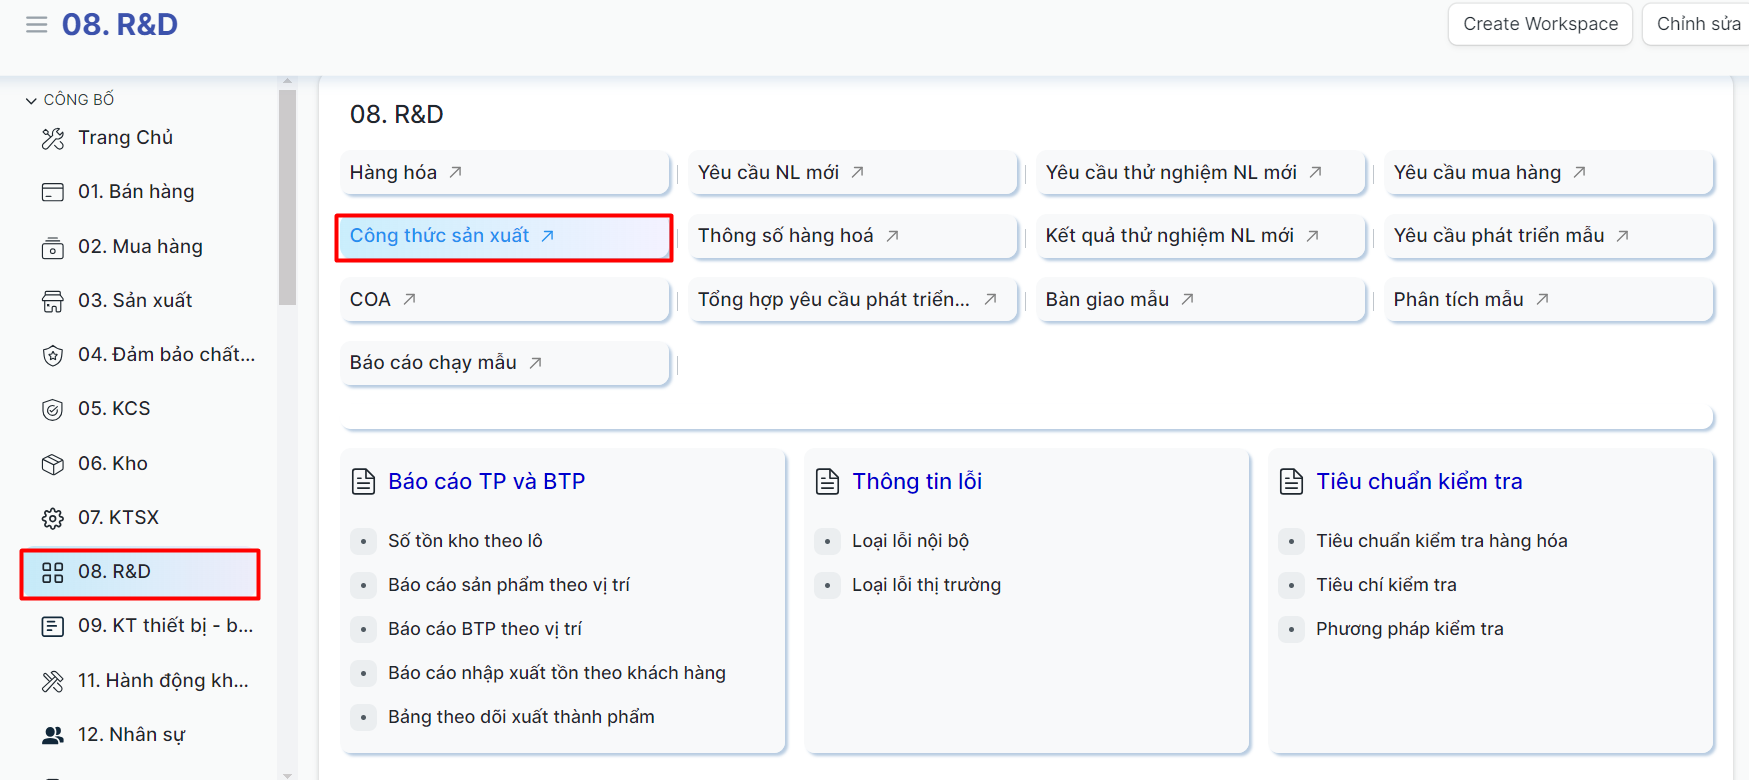Open 05. KCS workspace in sidebar
The image size is (1749, 780).
pos(114,409)
